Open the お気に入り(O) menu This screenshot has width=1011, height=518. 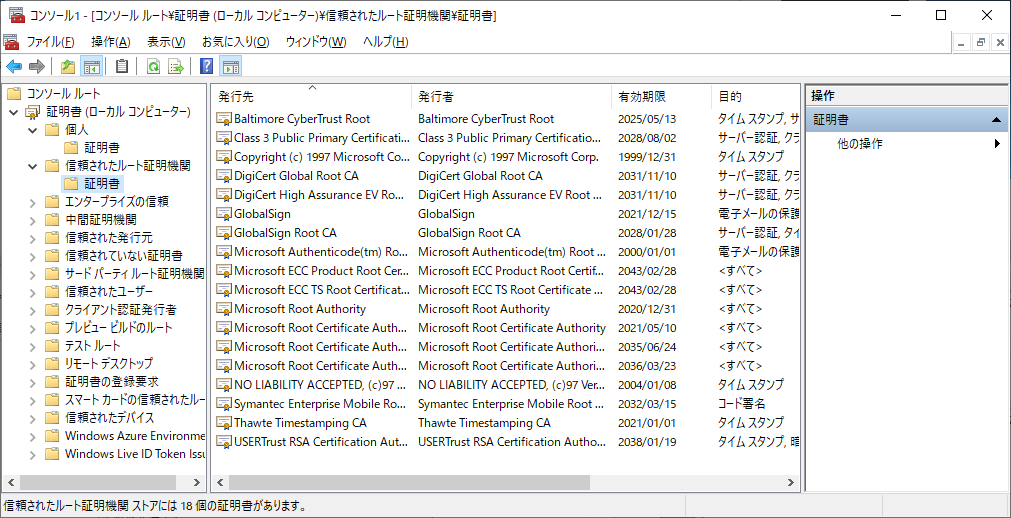pyautogui.click(x=235, y=42)
